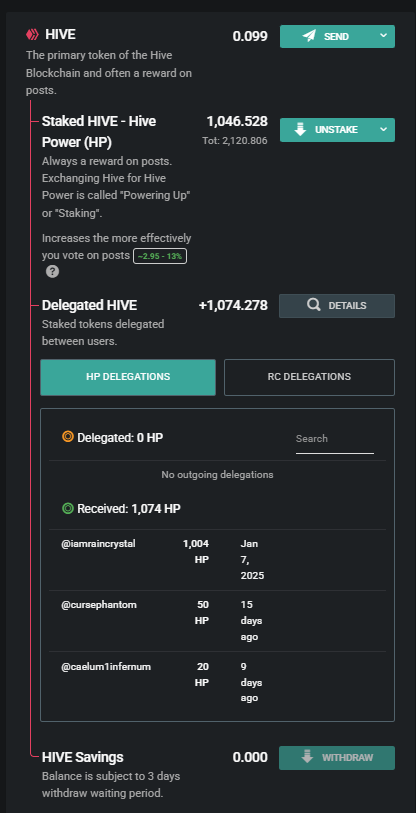
Task: Open the UNSTAKE button dropdown chevron
Action: [383, 129]
